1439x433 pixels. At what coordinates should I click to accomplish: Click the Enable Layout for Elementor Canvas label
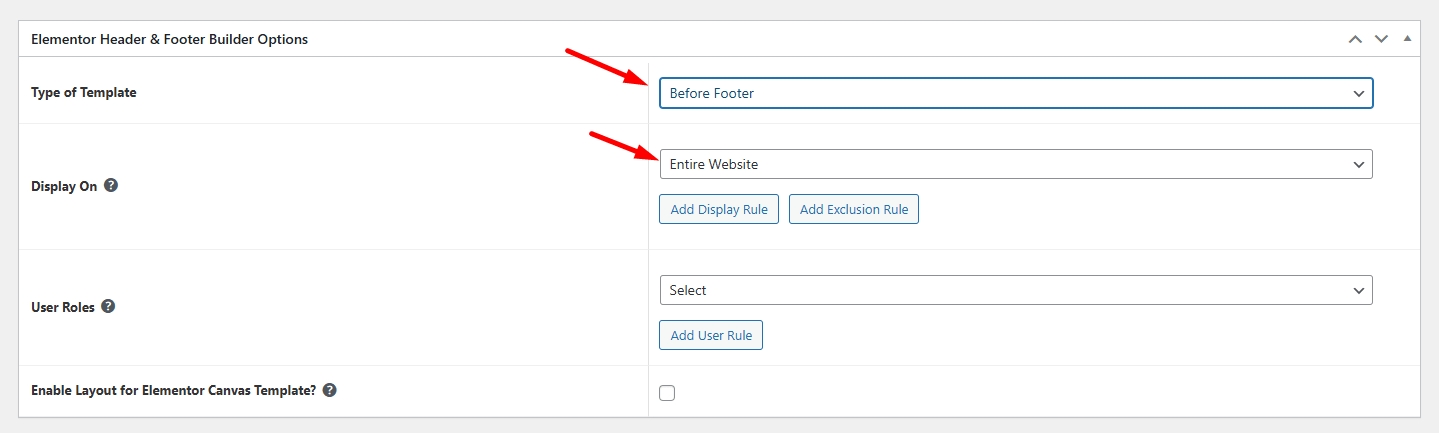174,390
